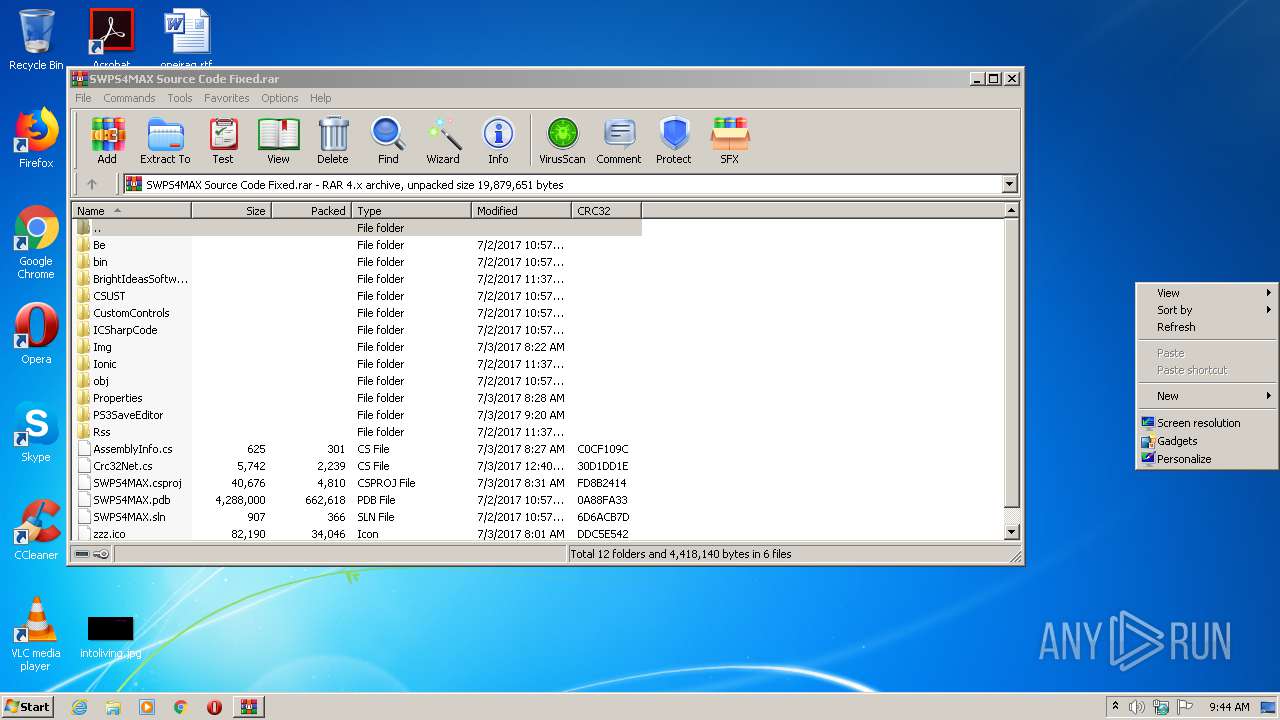This screenshot has height=720, width=1280.
Task: Open the File menu
Action: 83,98
